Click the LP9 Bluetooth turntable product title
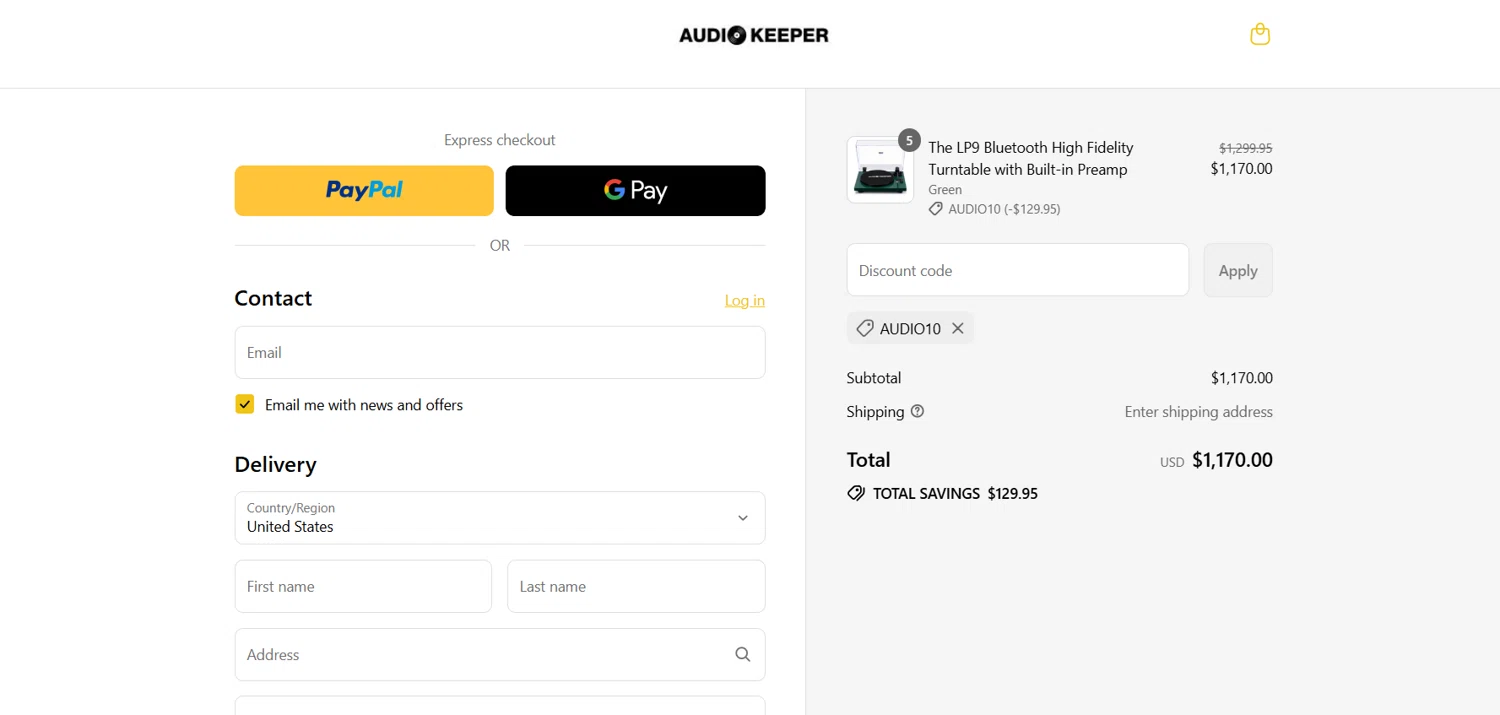This screenshot has height=715, width=1500. (1031, 158)
